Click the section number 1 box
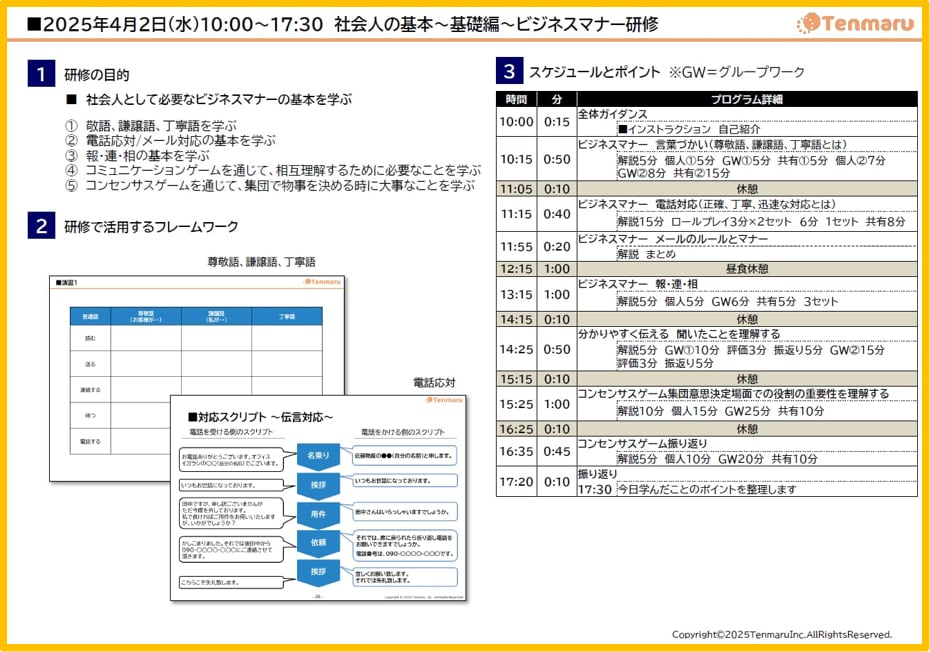 click(41, 74)
